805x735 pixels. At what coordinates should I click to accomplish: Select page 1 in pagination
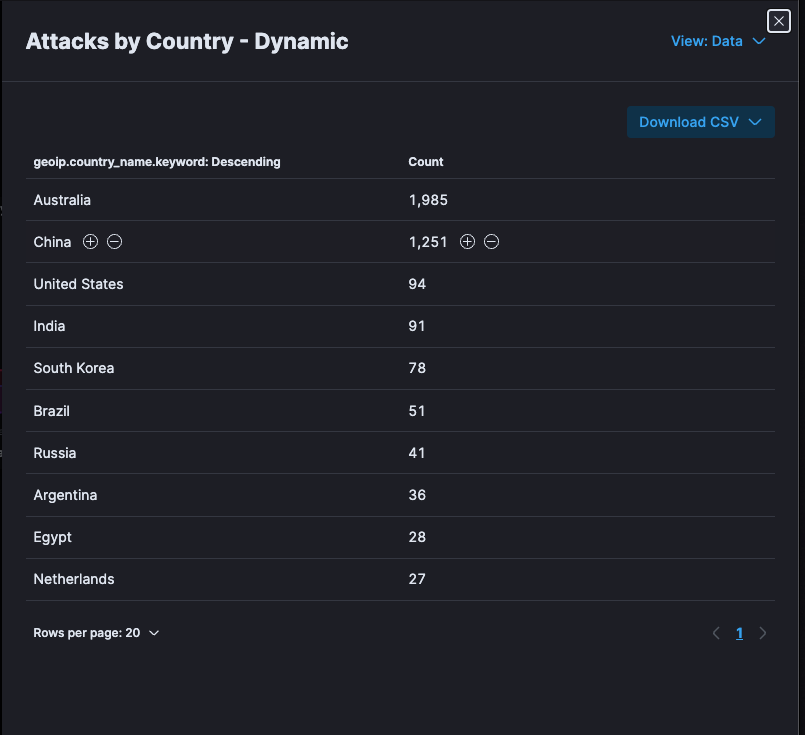pyautogui.click(x=739, y=632)
